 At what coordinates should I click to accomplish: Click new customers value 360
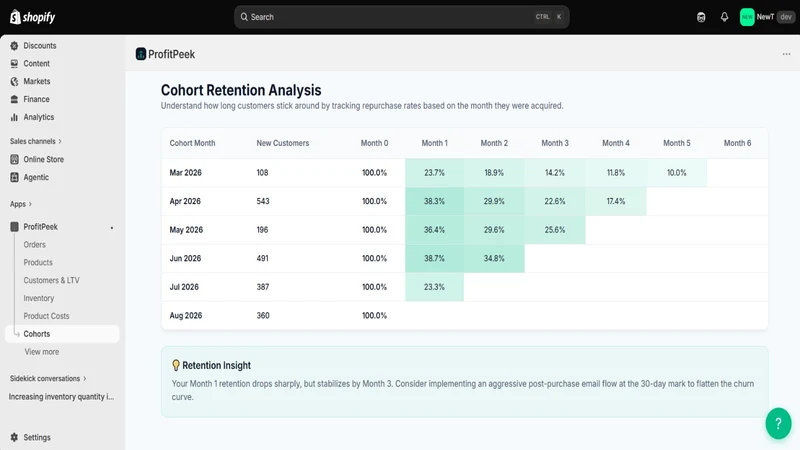(x=263, y=315)
